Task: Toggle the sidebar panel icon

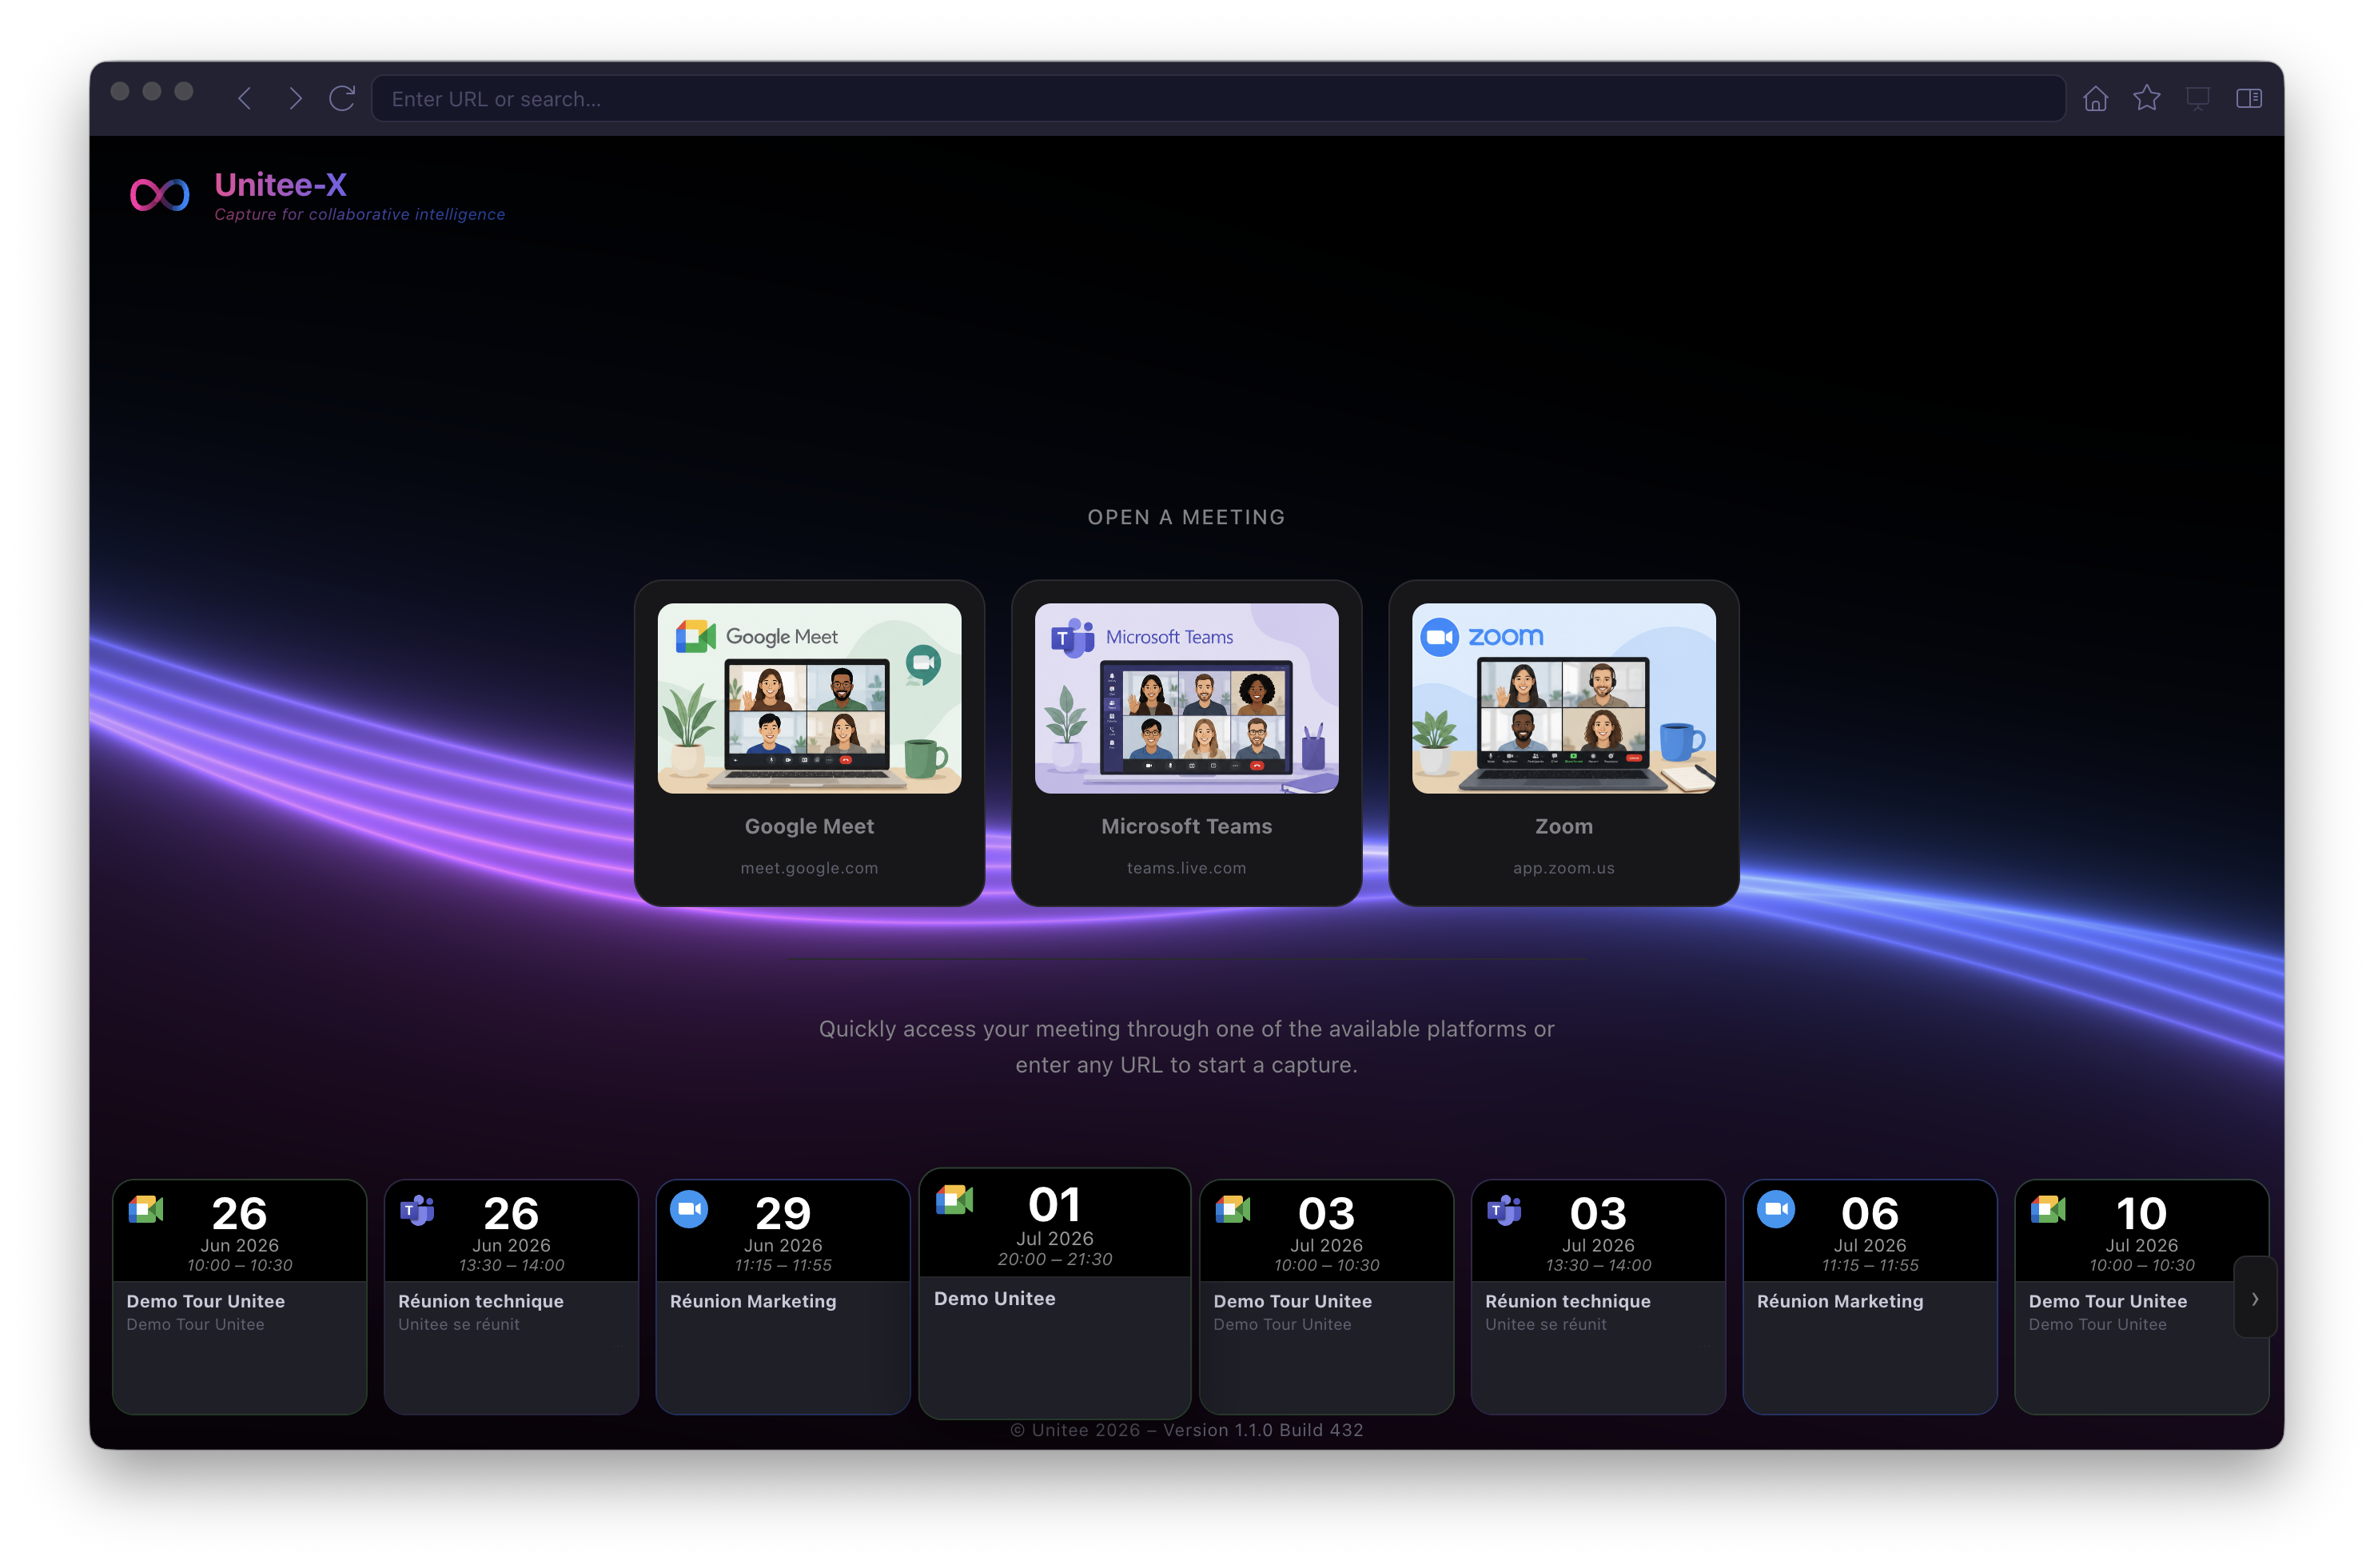Action: point(2249,98)
